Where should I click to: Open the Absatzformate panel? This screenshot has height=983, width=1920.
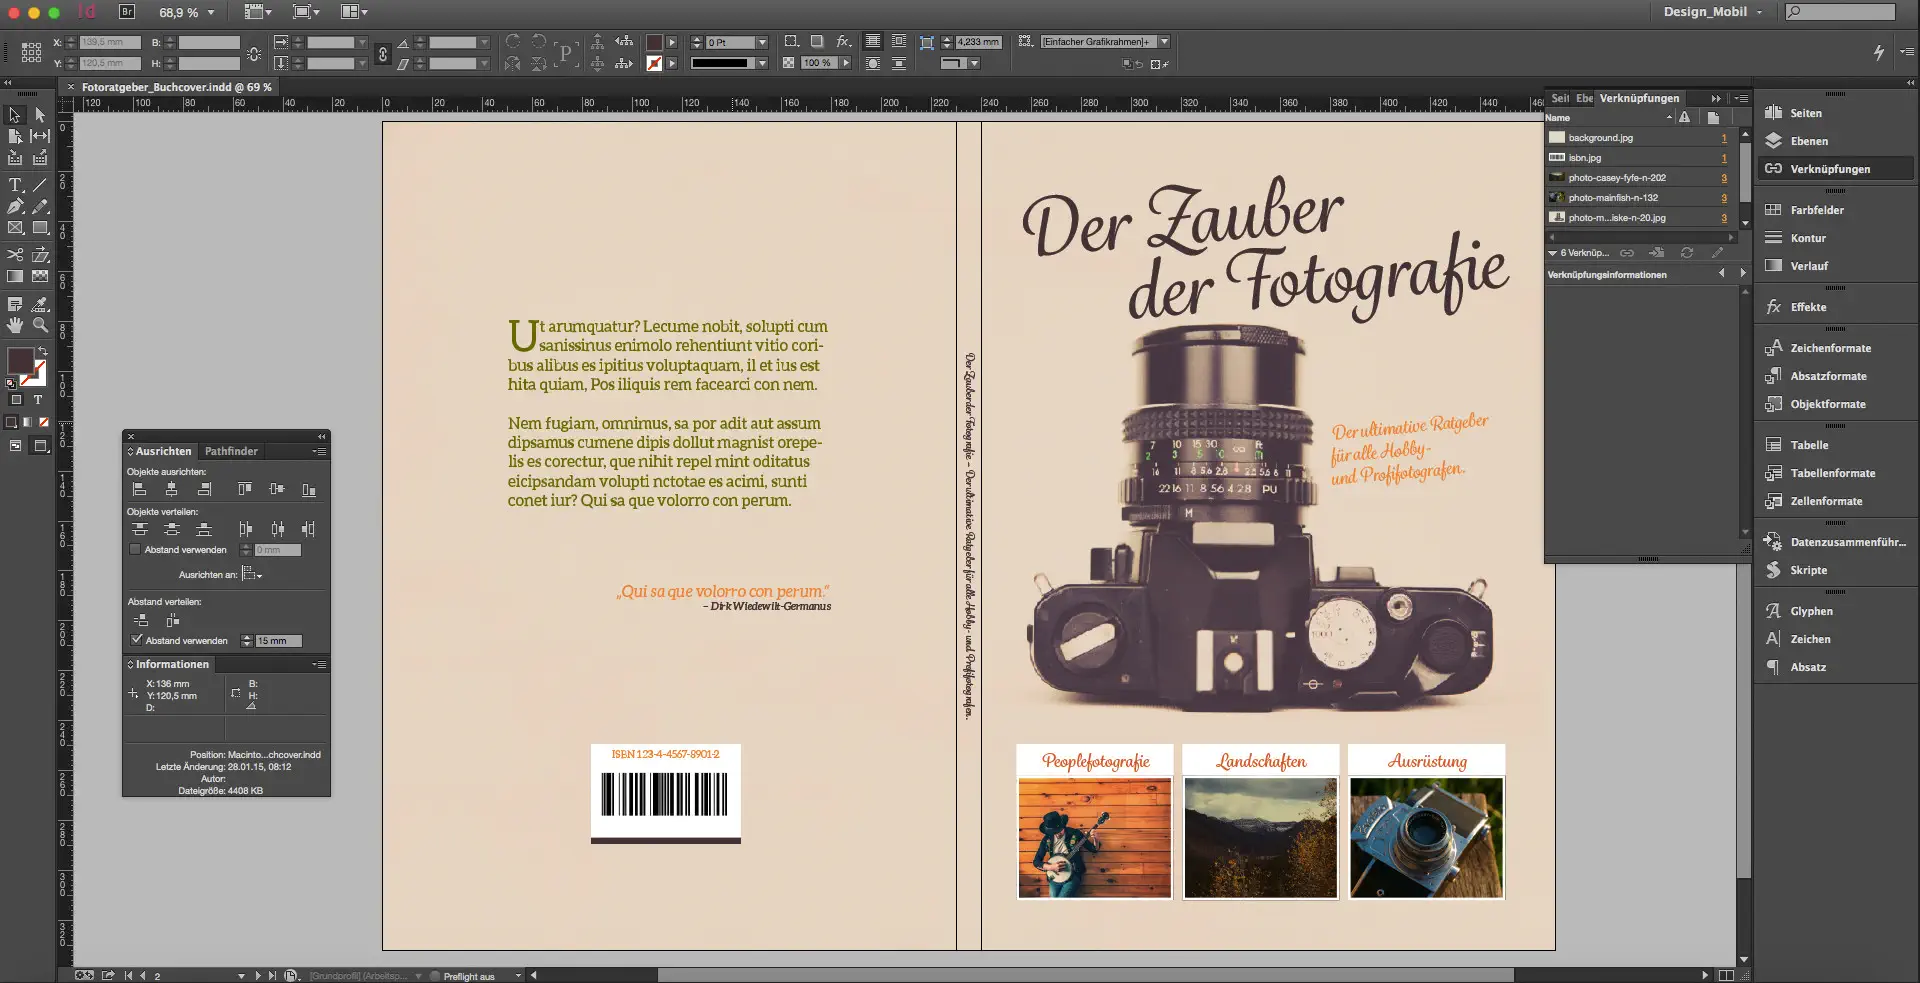tap(1824, 375)
